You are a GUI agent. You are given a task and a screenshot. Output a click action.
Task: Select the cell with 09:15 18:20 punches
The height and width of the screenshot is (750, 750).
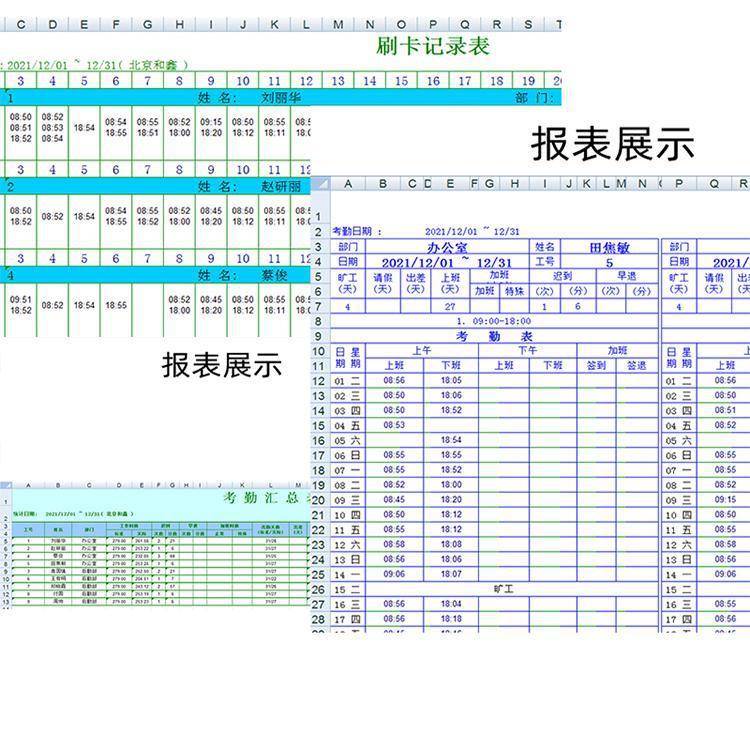pos(211,133)
